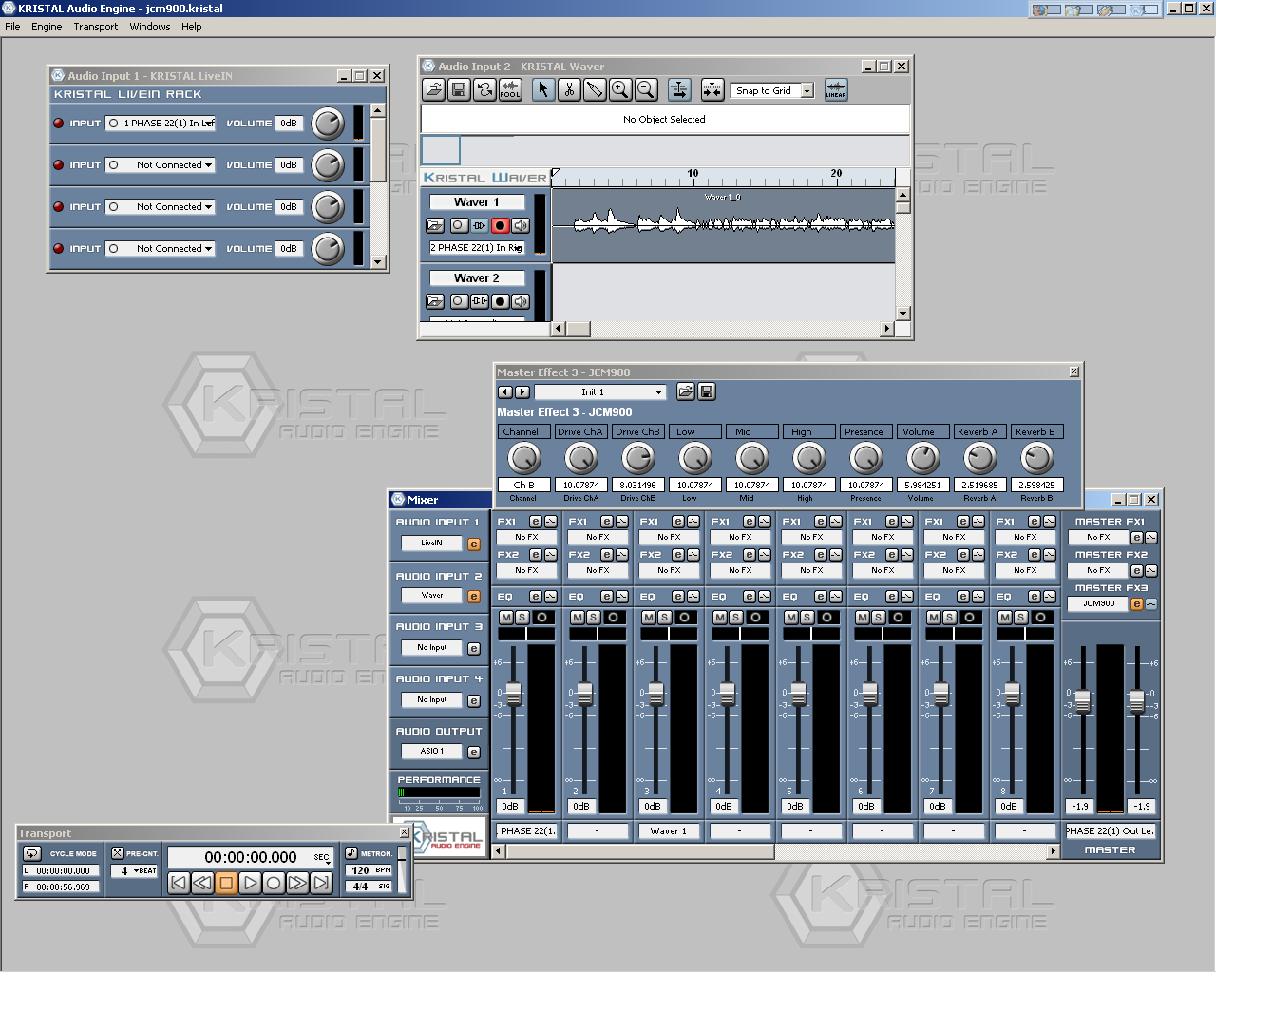Bypass channel 1 EQ curve button
Screen dimensions: 1280x1024
point(550,596)
